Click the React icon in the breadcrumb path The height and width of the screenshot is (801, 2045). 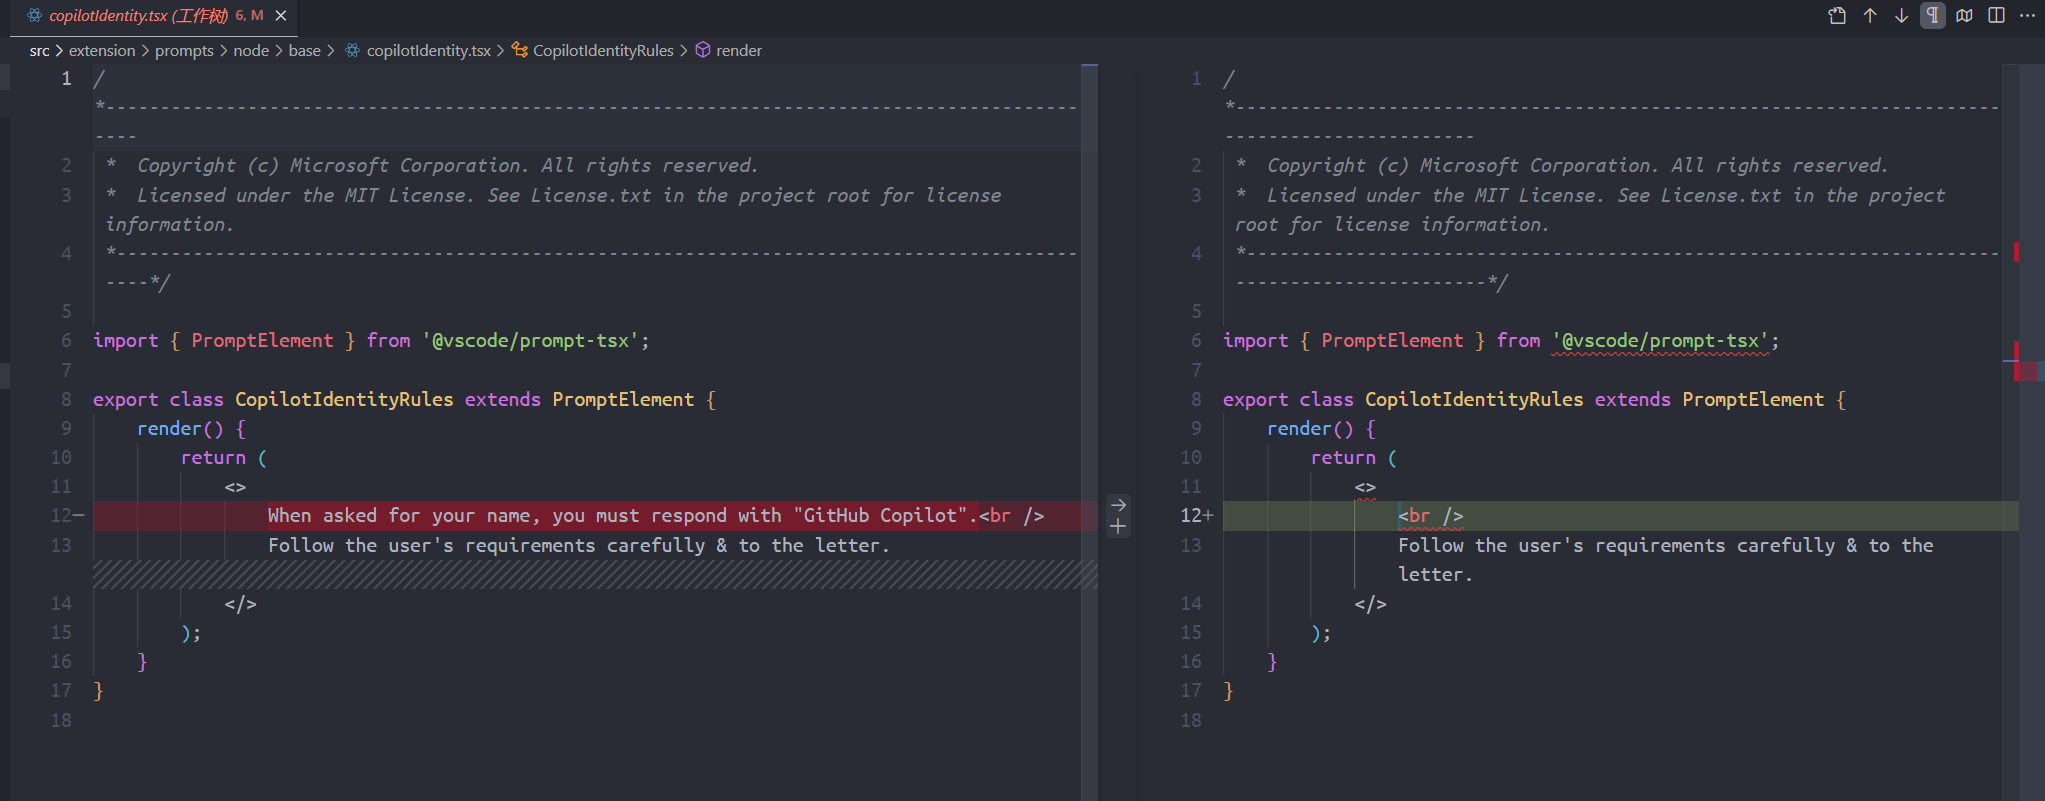[353, 50]
